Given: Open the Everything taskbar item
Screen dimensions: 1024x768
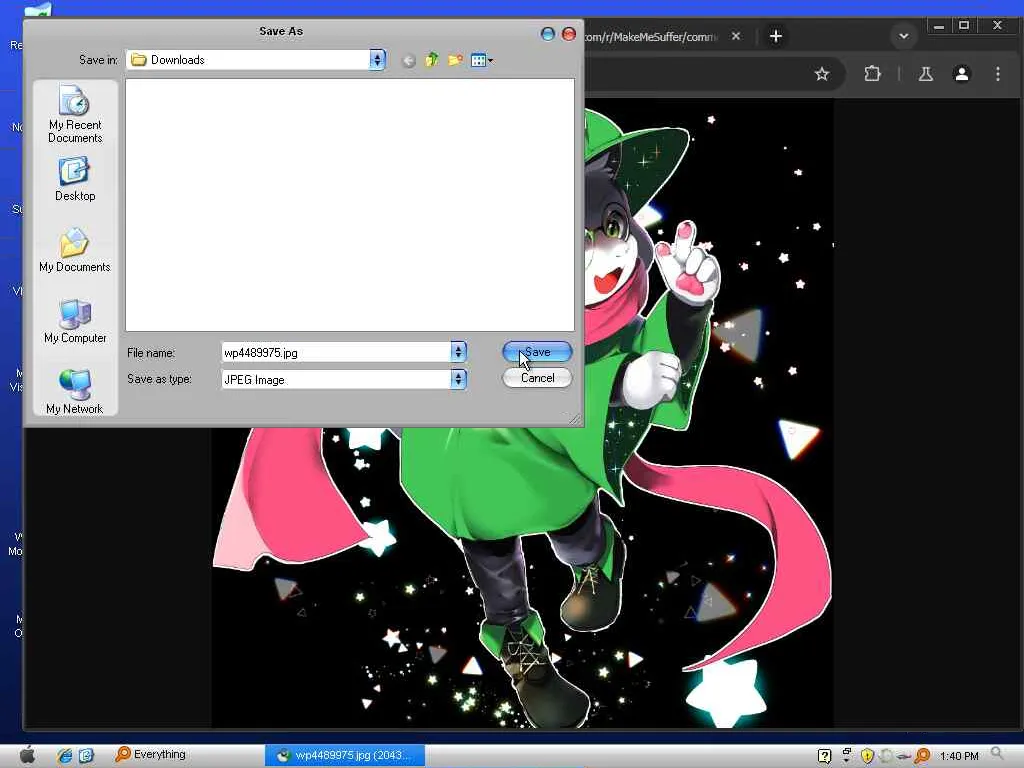Looking at the screenshot, I should [151, 754].
